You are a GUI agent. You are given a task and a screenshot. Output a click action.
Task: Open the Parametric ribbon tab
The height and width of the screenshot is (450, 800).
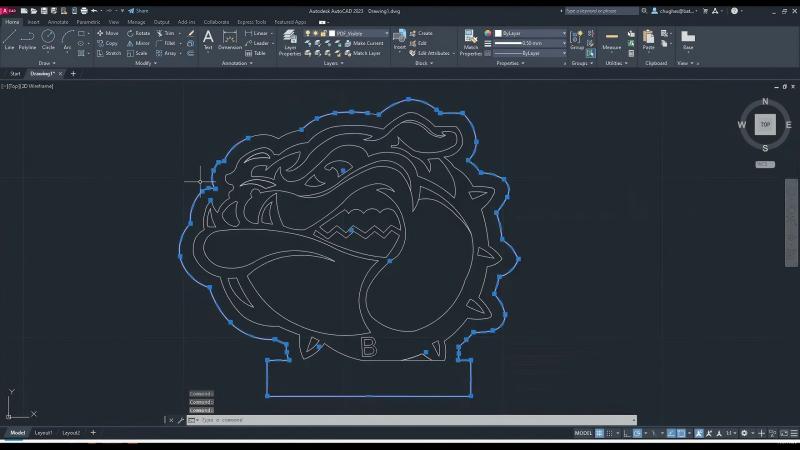pyautogui.click(x=88, y=22)
